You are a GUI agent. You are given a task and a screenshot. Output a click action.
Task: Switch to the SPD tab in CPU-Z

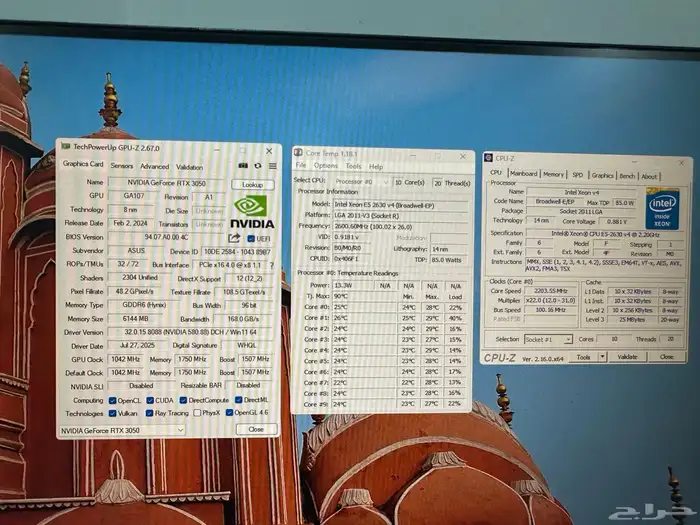point(578,175)
